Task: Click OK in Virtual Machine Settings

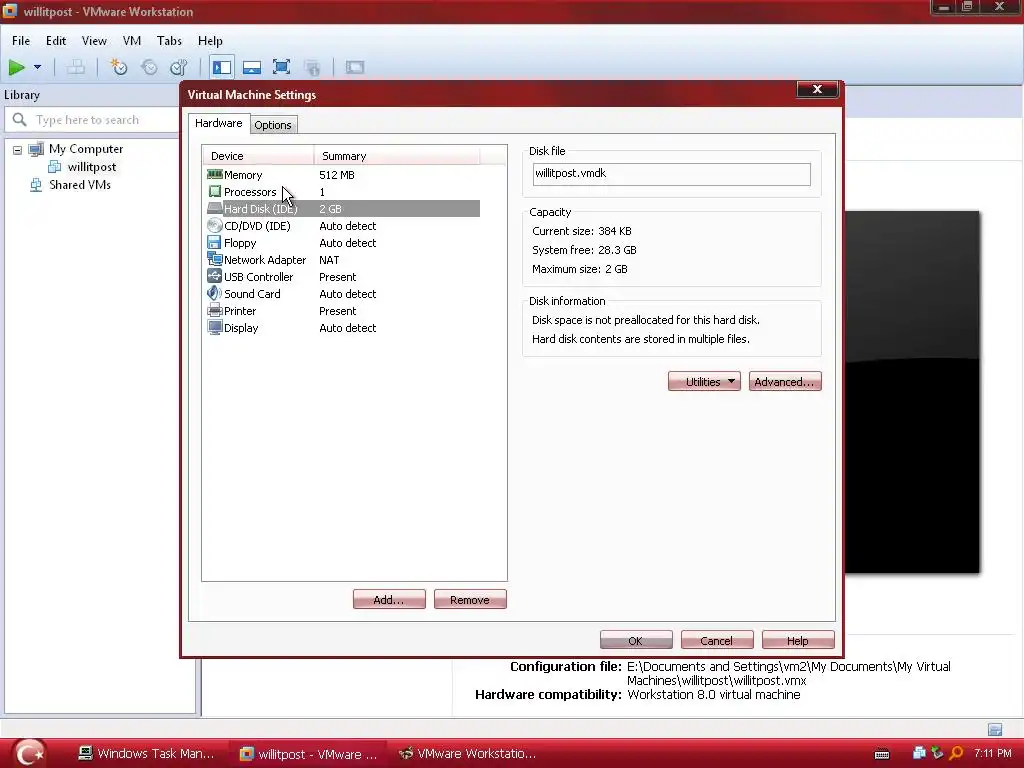Action: [636, 641]
